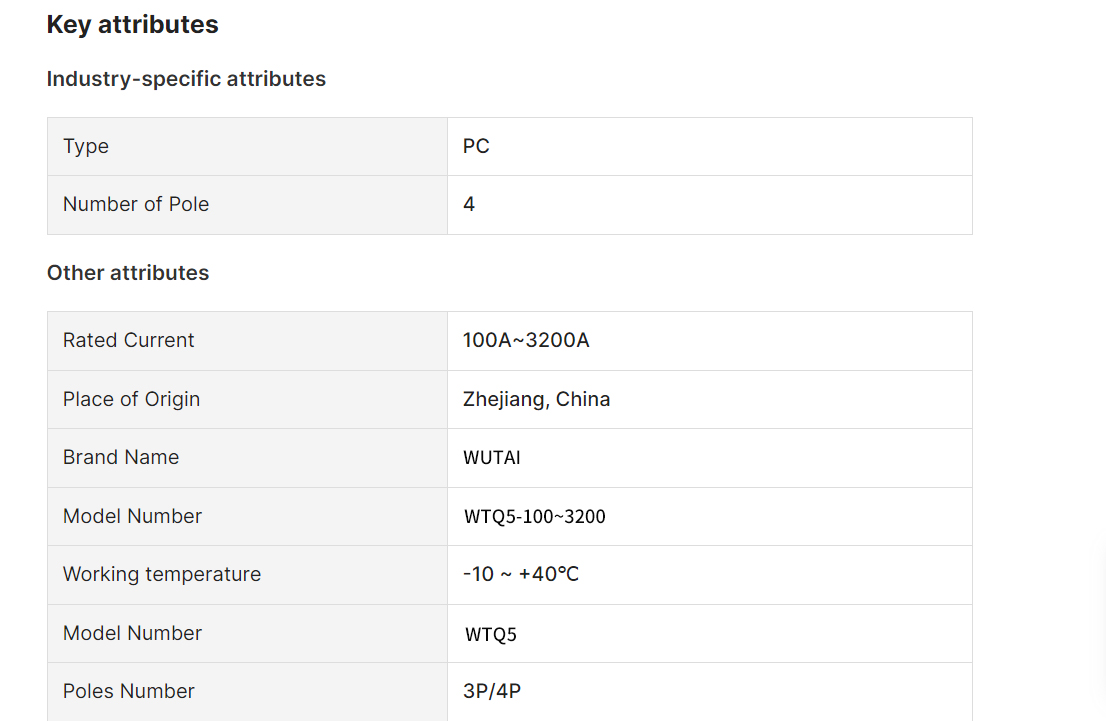
Task: Click the WTQ5-100~3200 model value
Action: [535, 517]
